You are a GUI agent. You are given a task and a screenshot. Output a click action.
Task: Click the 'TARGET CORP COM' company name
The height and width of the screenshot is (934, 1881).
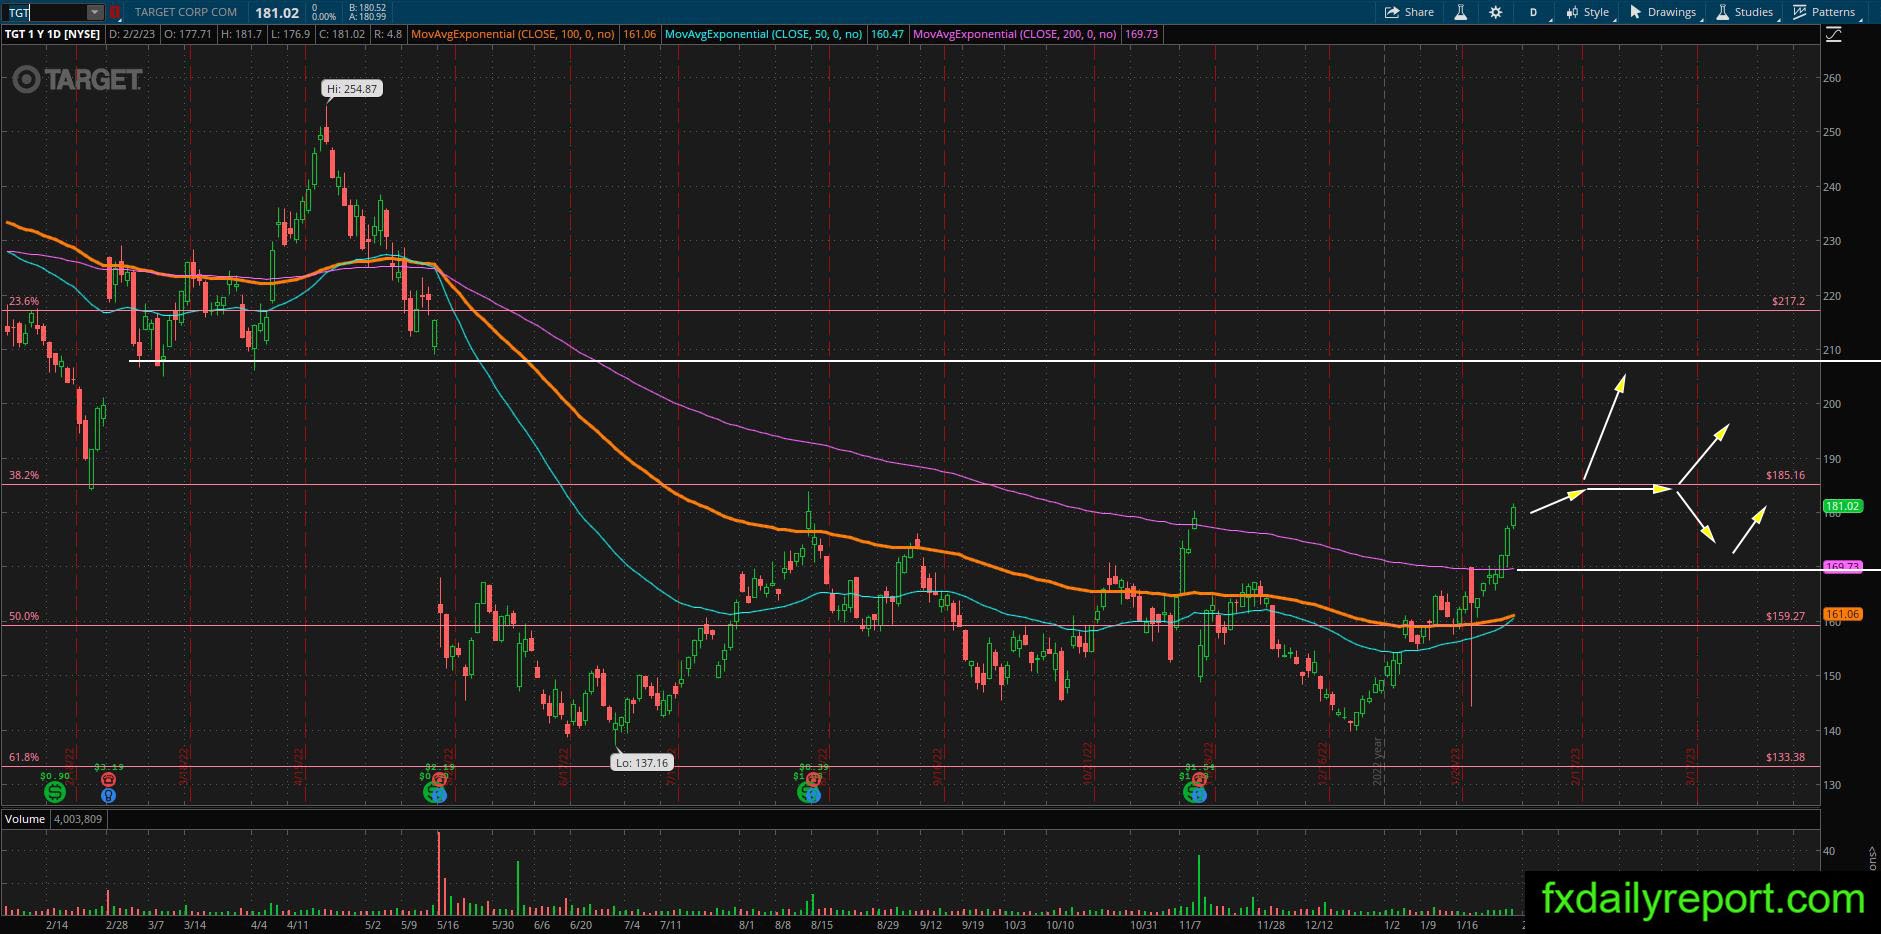coord(186,12)
